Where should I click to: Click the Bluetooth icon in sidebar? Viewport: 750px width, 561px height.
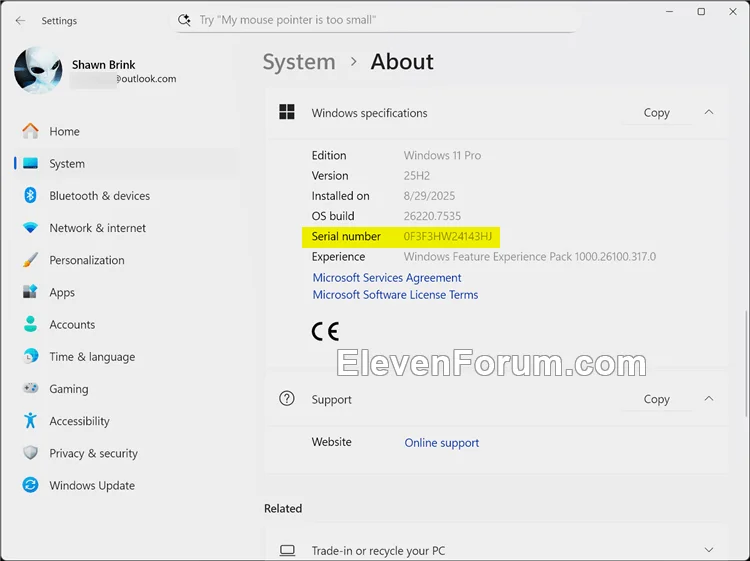[30, 195]
